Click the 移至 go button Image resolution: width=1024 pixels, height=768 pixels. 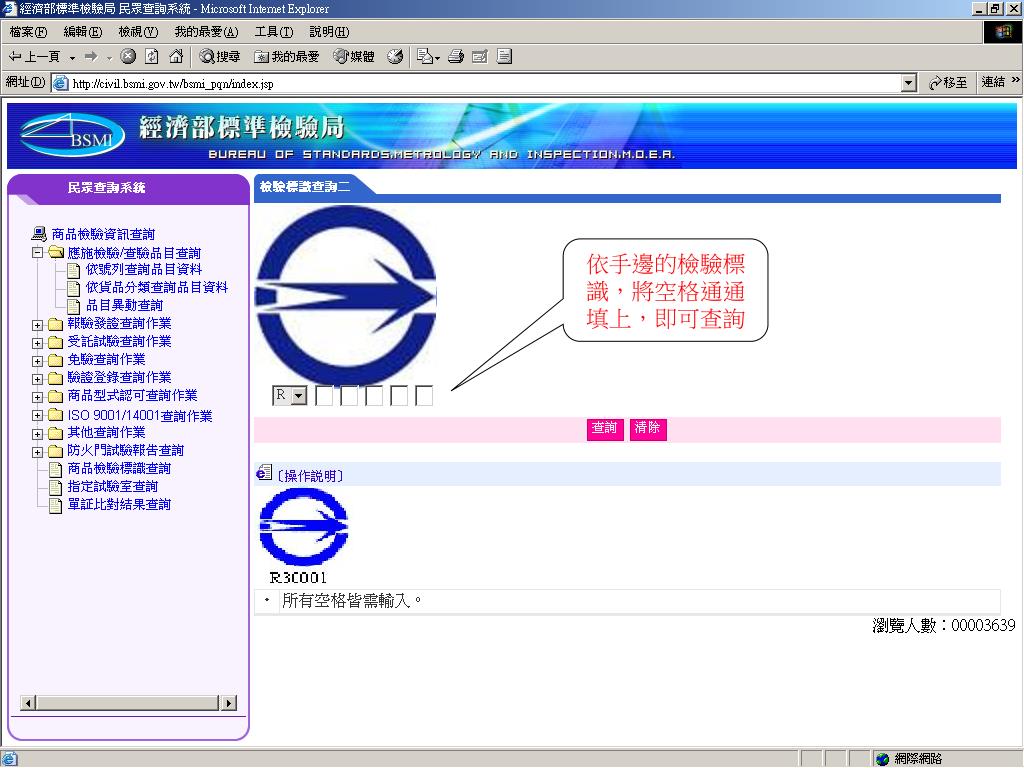coord(948,83)
